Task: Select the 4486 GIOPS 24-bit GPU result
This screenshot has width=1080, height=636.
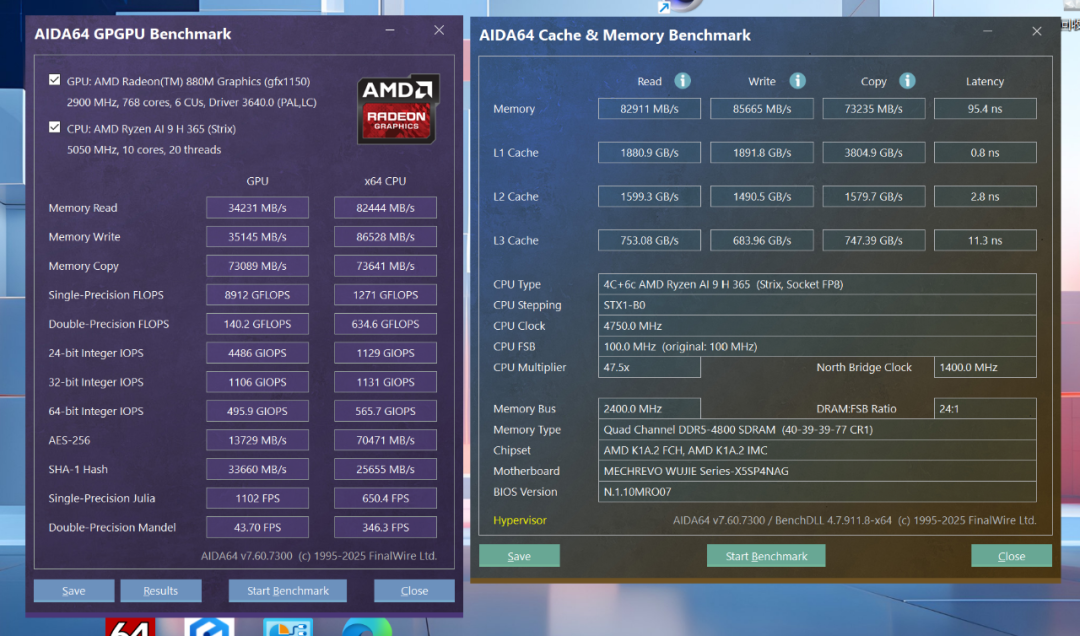Action: point(258,353)
